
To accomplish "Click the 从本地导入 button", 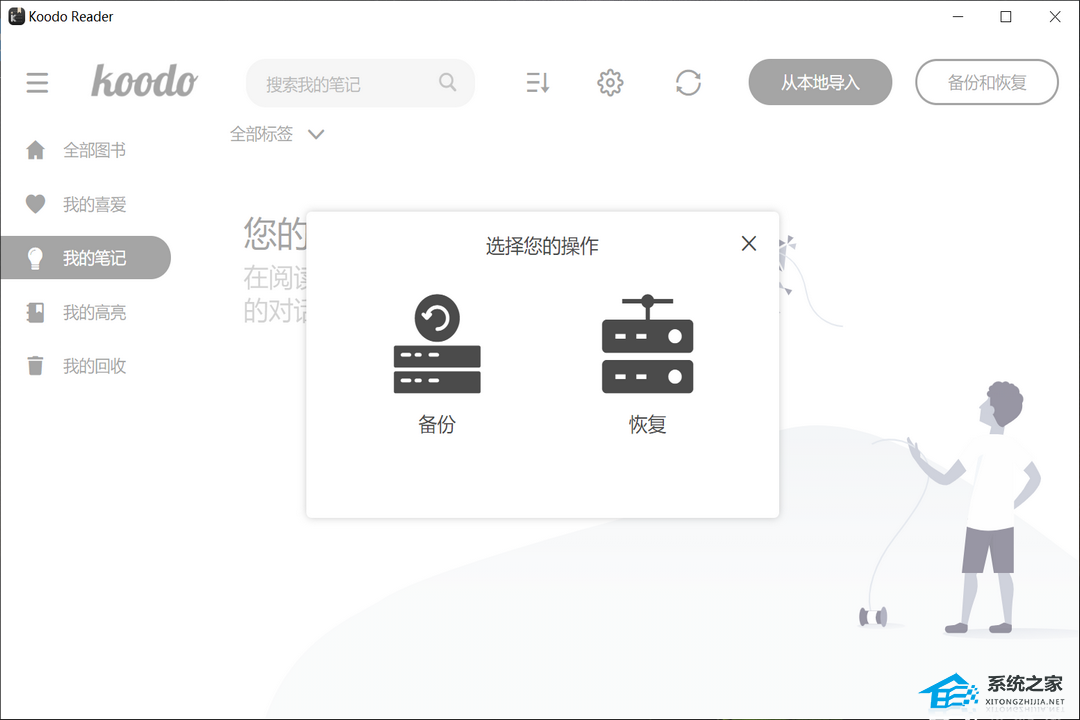I will 820,82.
